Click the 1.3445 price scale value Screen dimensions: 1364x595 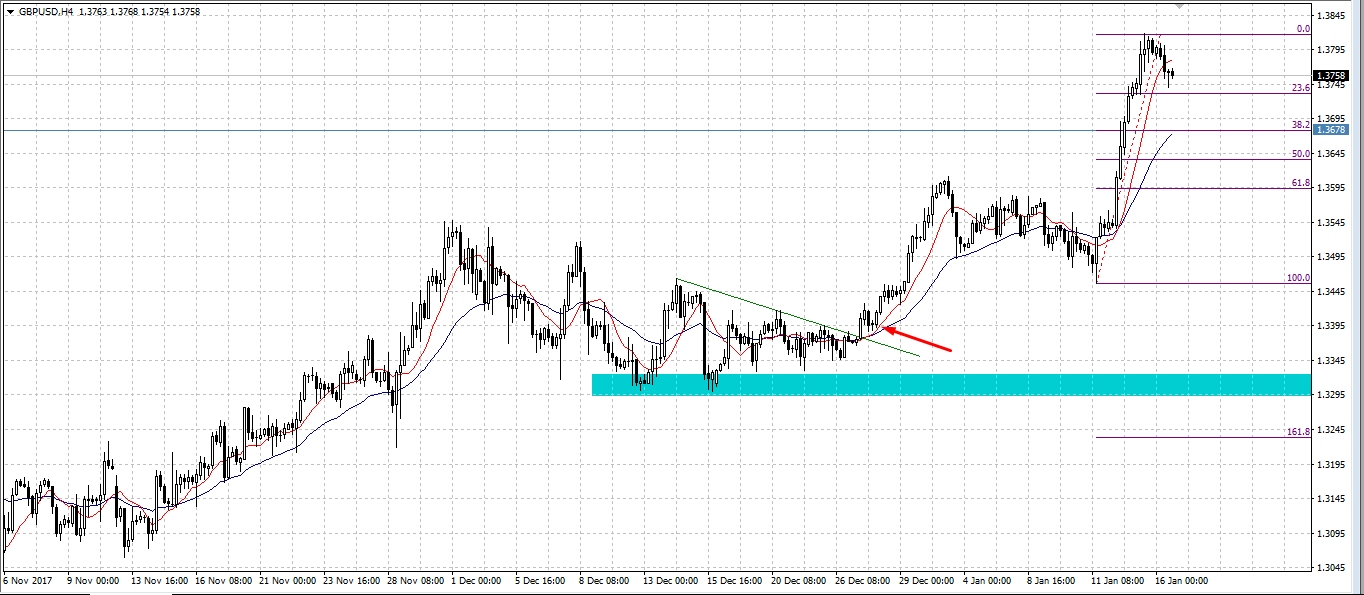[1331, 292]
